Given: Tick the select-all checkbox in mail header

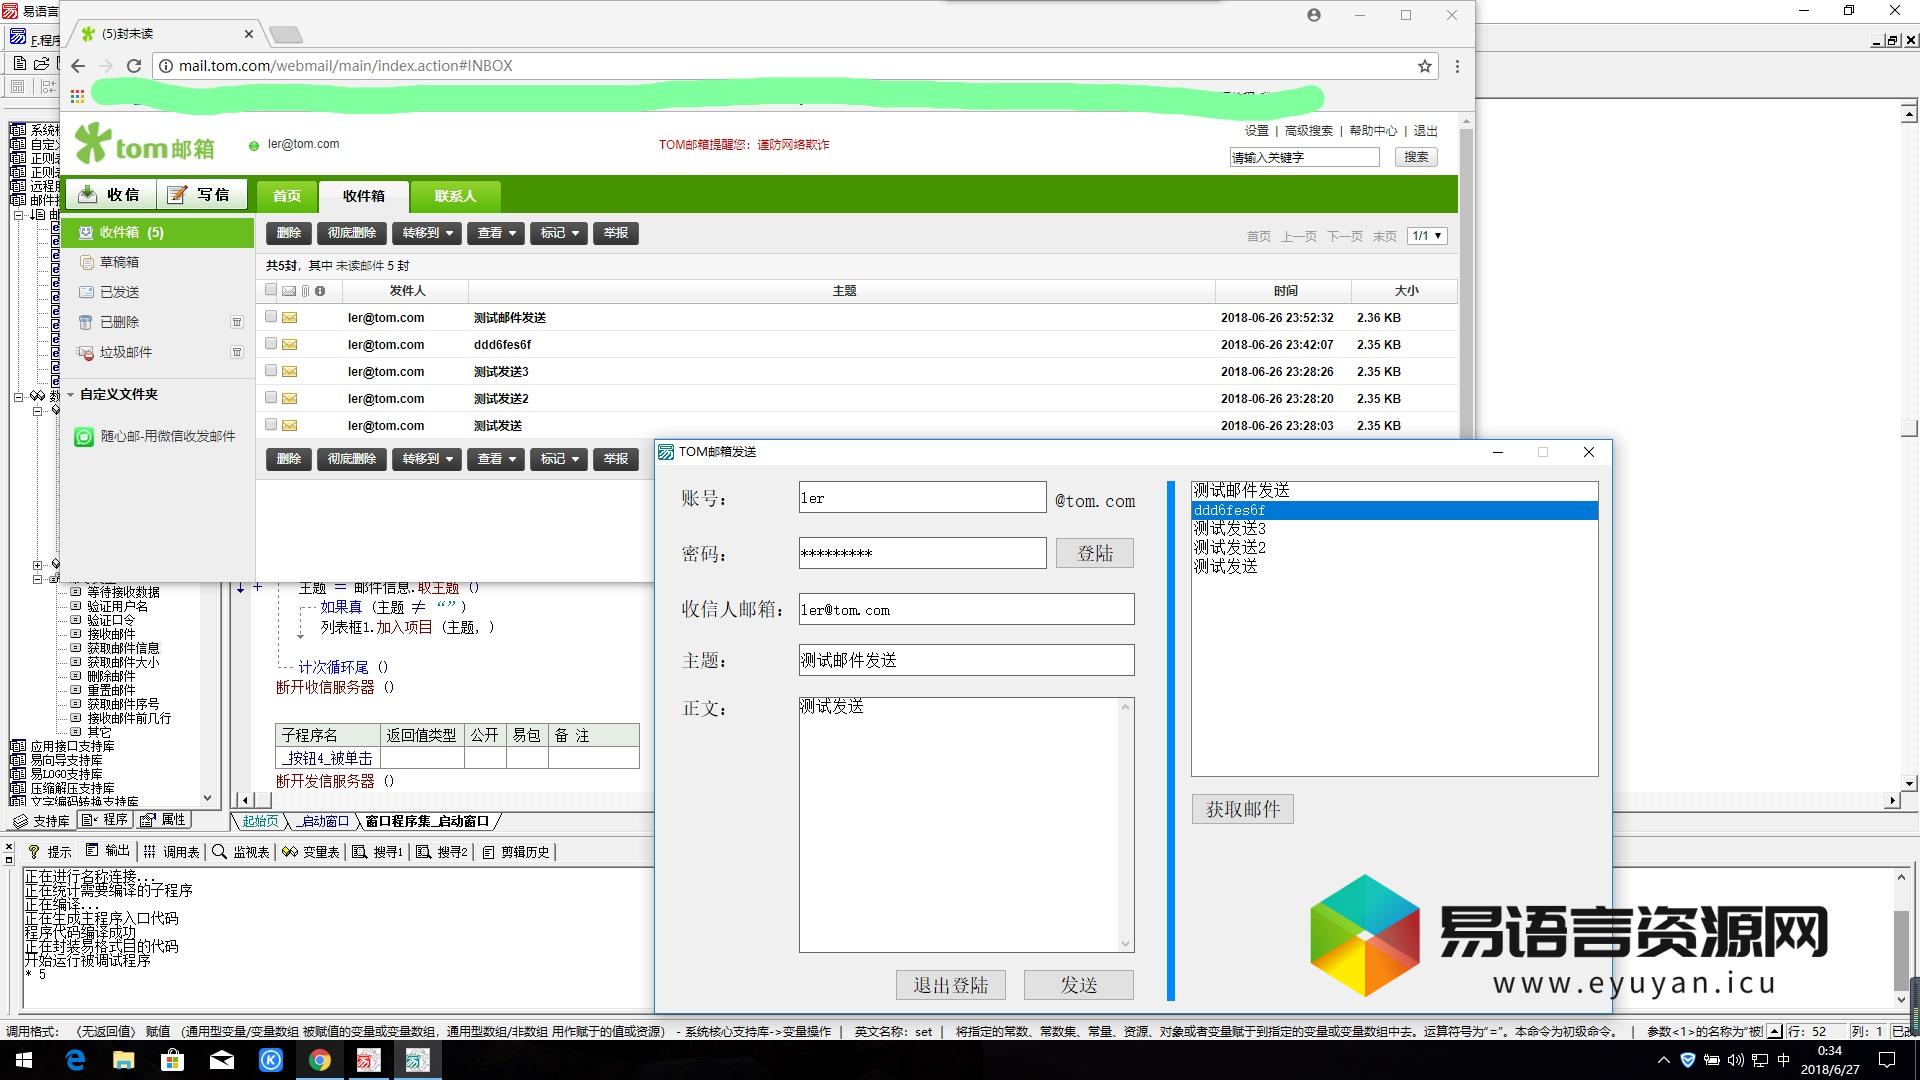Looking at the screenshot, I should [x=271, y=290].
